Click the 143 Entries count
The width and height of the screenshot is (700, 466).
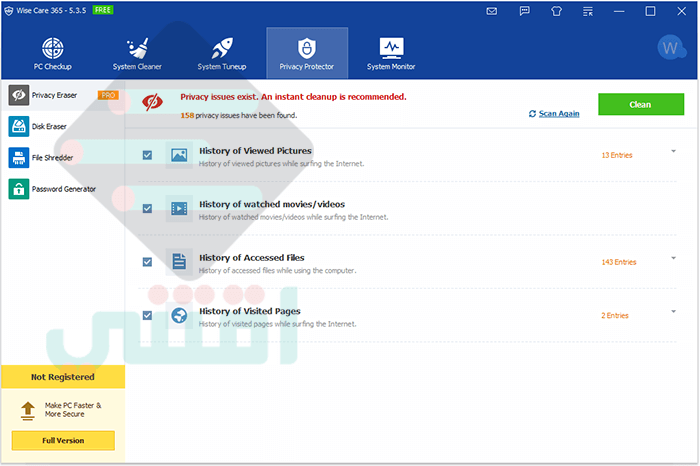pyautogui.click(x=619, y=262)
